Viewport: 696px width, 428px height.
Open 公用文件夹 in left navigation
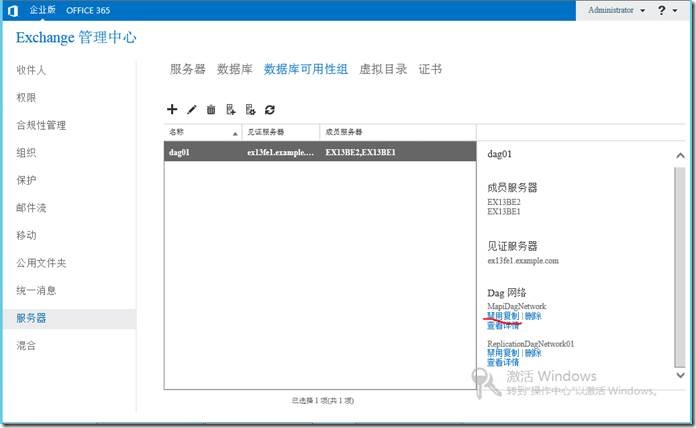pos(41,263)
